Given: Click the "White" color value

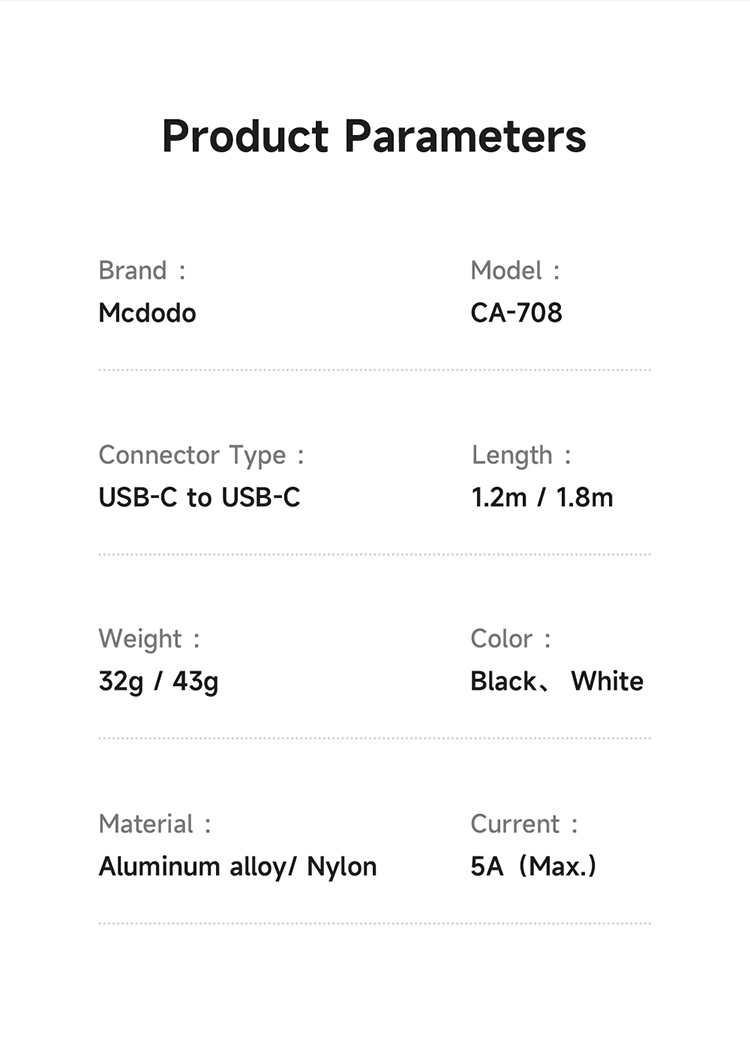Looking at the screenshot, I should tap(607, 682).
